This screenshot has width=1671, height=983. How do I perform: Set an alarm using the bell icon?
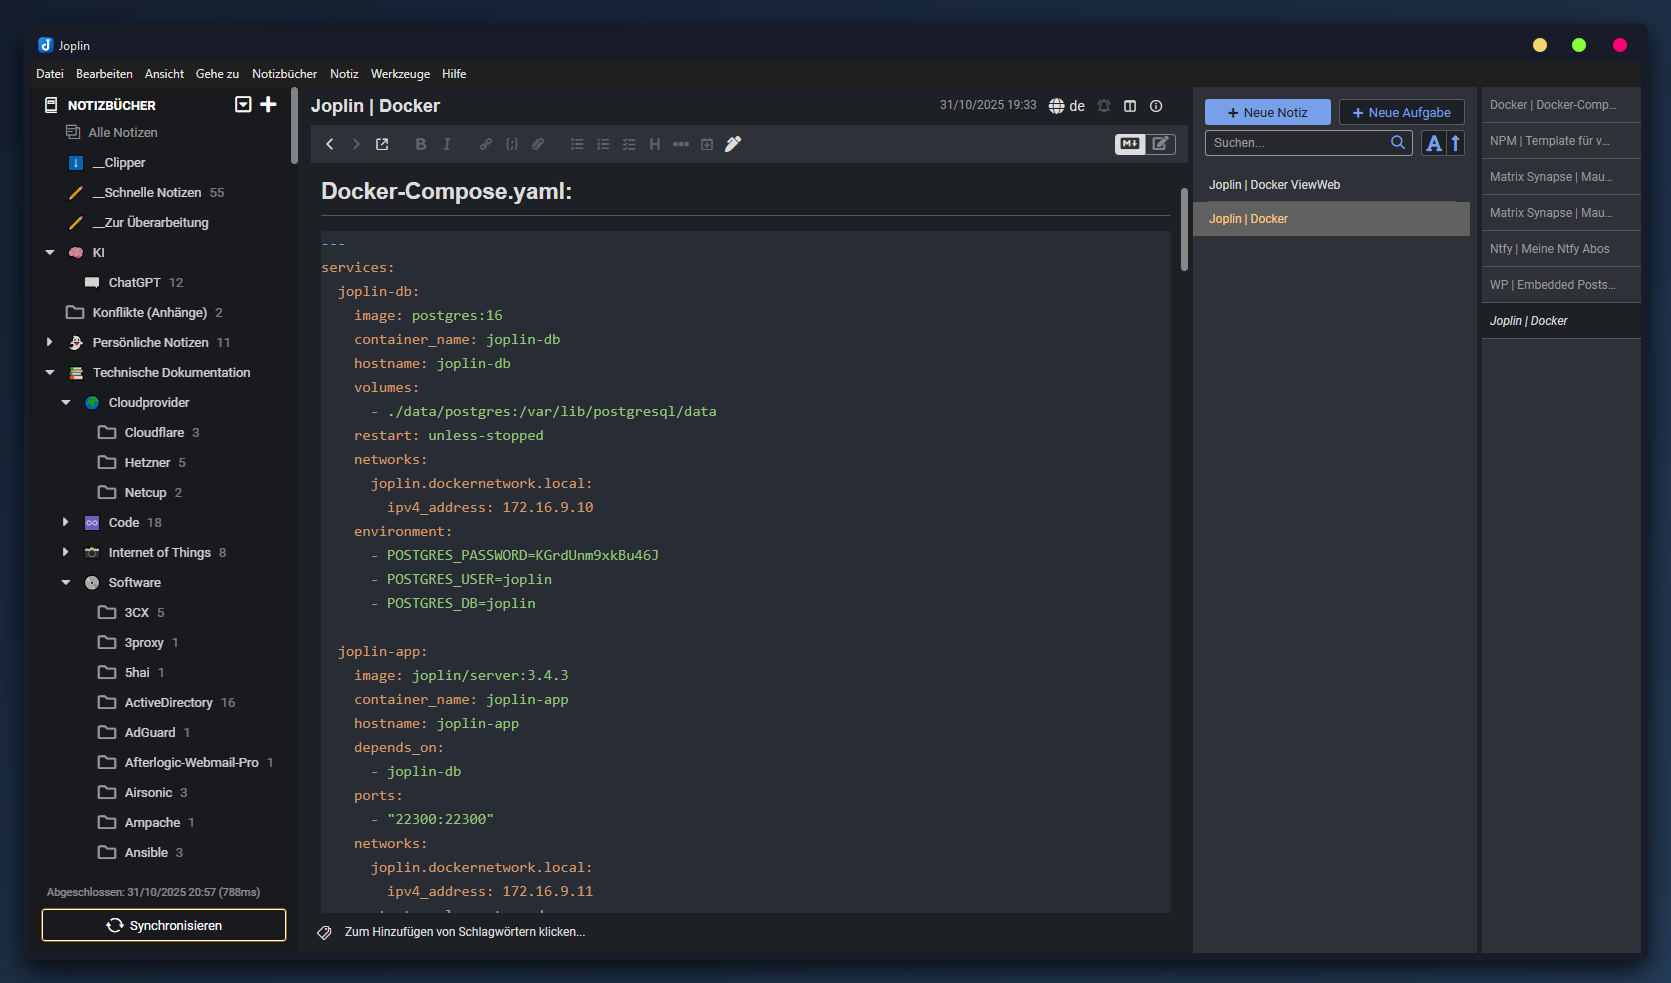click(x=1104, y=105)
